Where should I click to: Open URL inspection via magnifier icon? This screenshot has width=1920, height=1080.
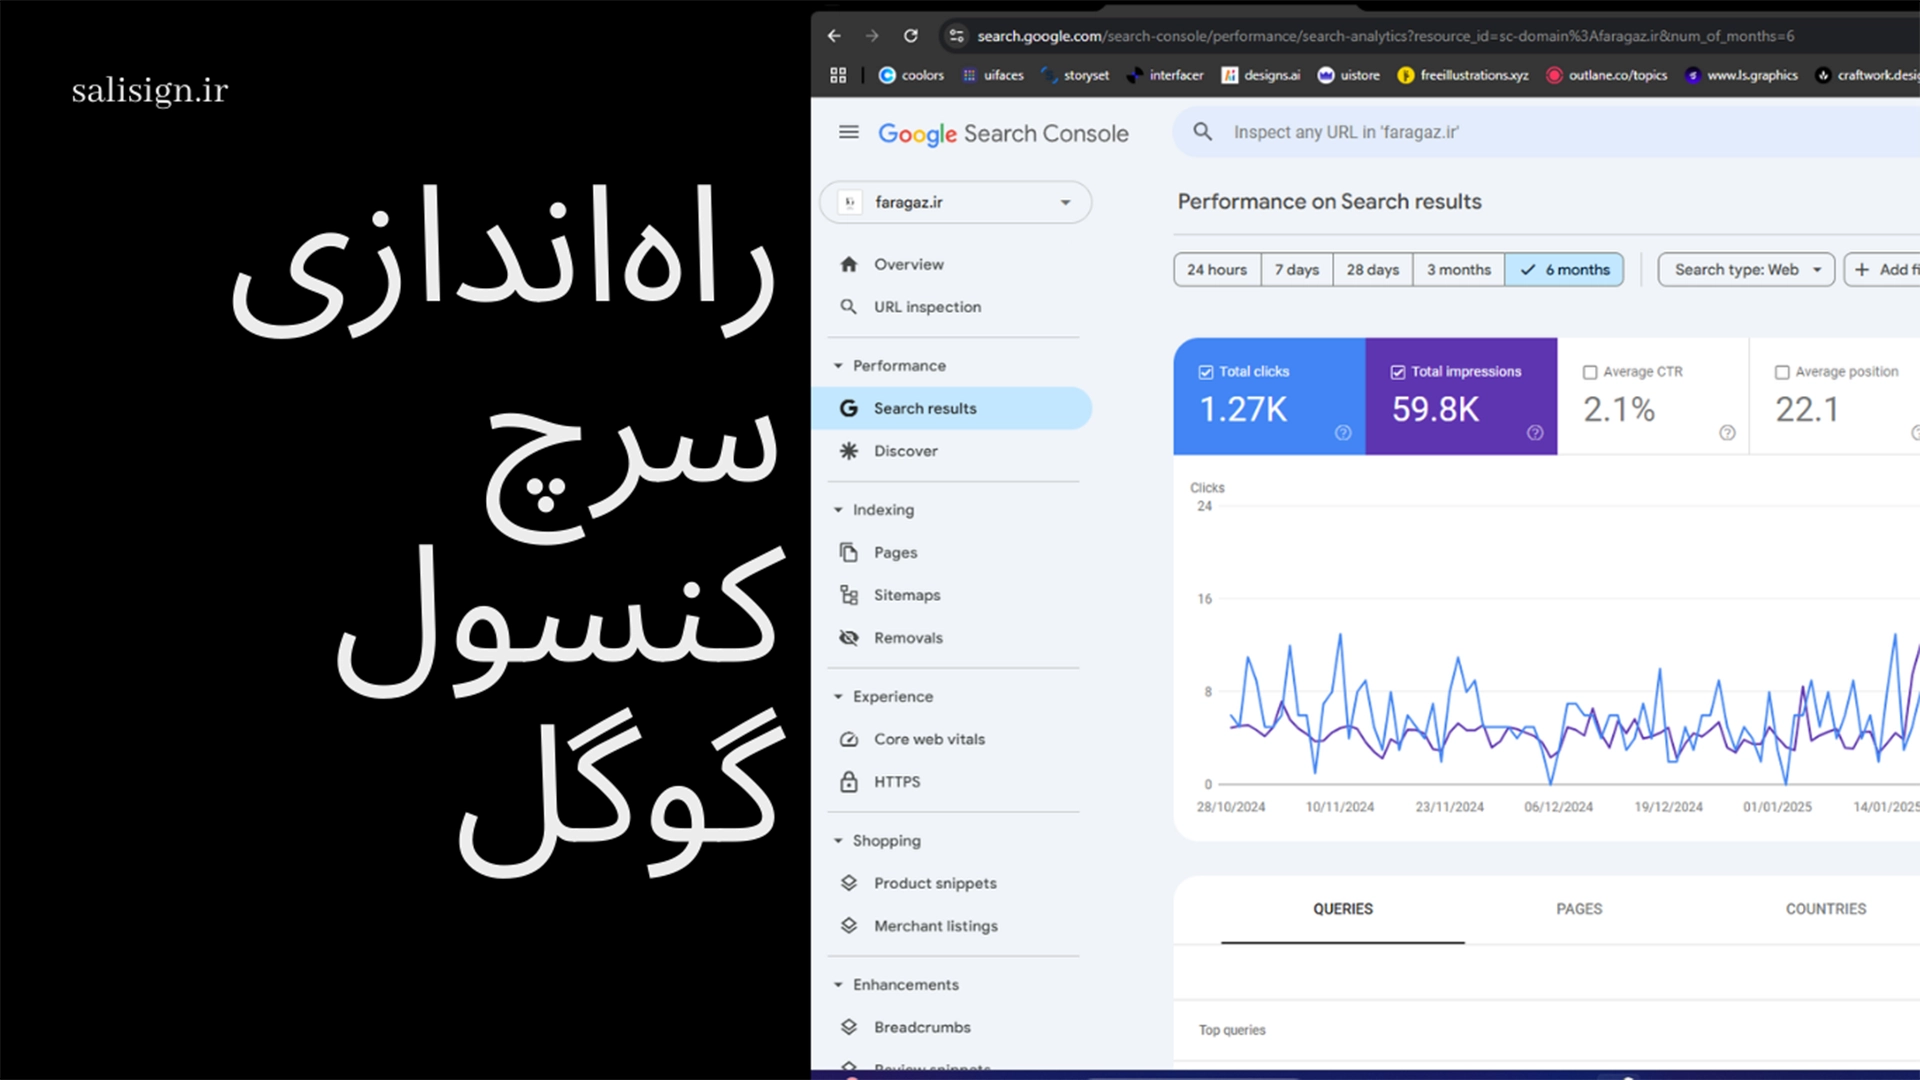tap(849, 307)
